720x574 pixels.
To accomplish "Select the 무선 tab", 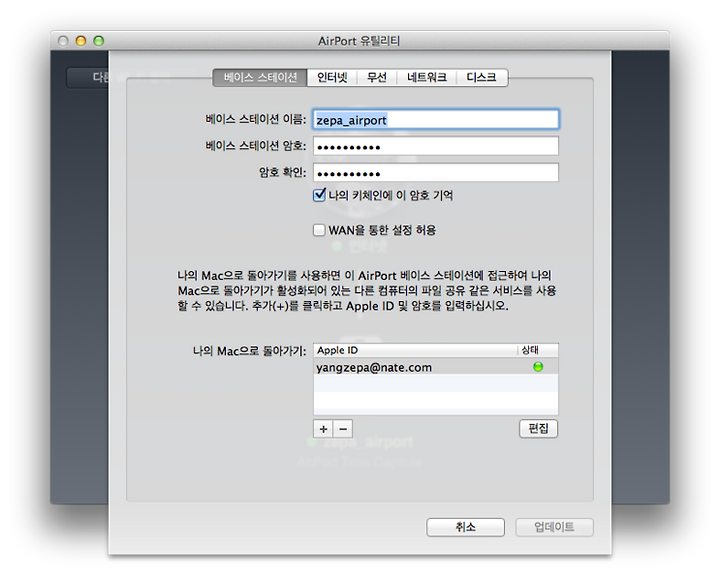I will pos(377,78).
